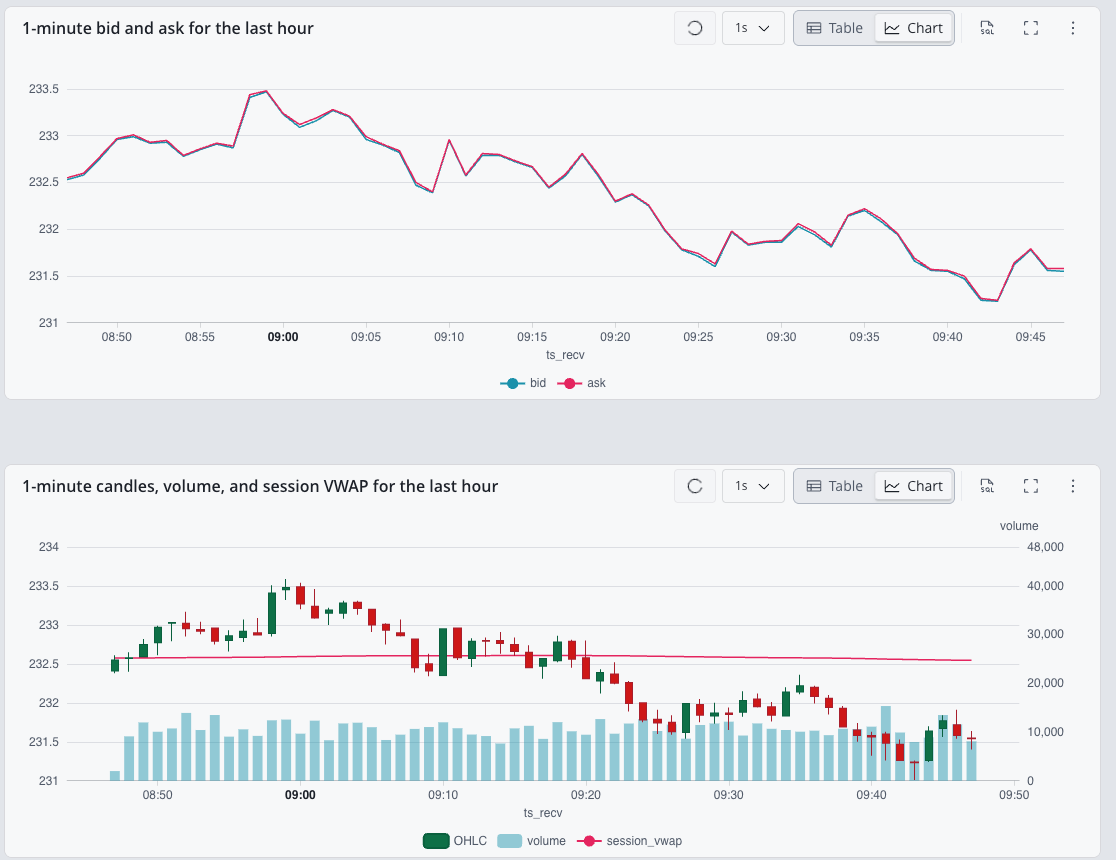Image resolution: width=1116 pixels, height=860 pixels.
Task: Click the 10,000 volume axis label
Action: point(1045,732)
